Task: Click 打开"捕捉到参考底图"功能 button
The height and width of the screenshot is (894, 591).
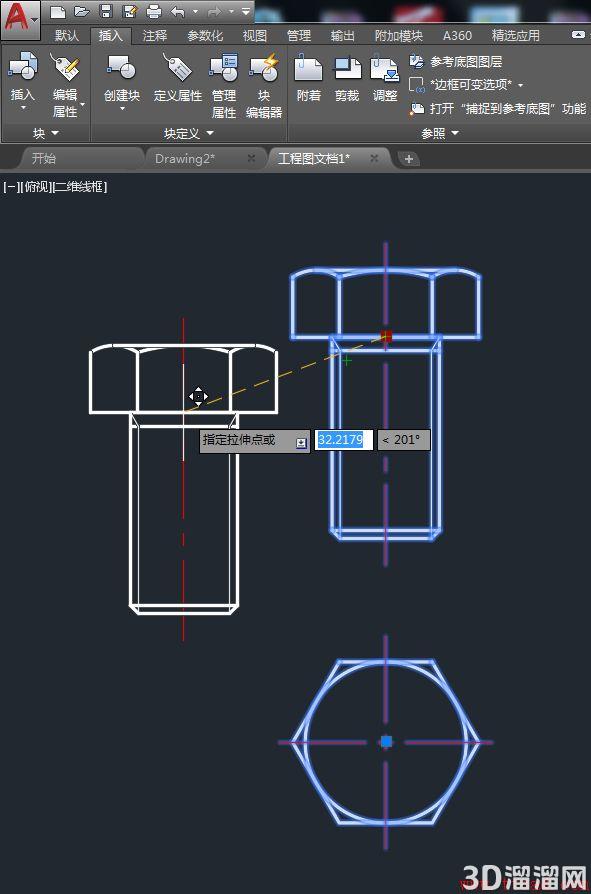Action: tap(498, 108)
